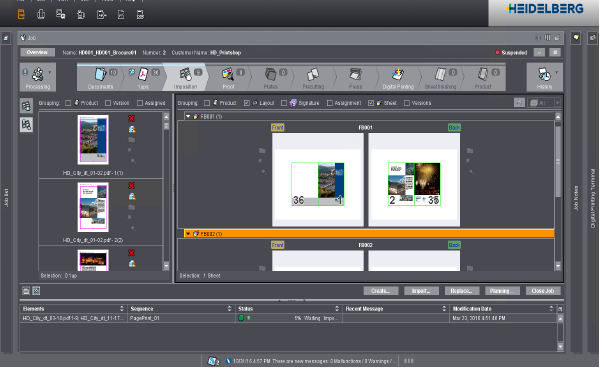The height and width of the screenshot is (370, 604).
Task: Click the green play button next to Suspended
Action: 539,52
